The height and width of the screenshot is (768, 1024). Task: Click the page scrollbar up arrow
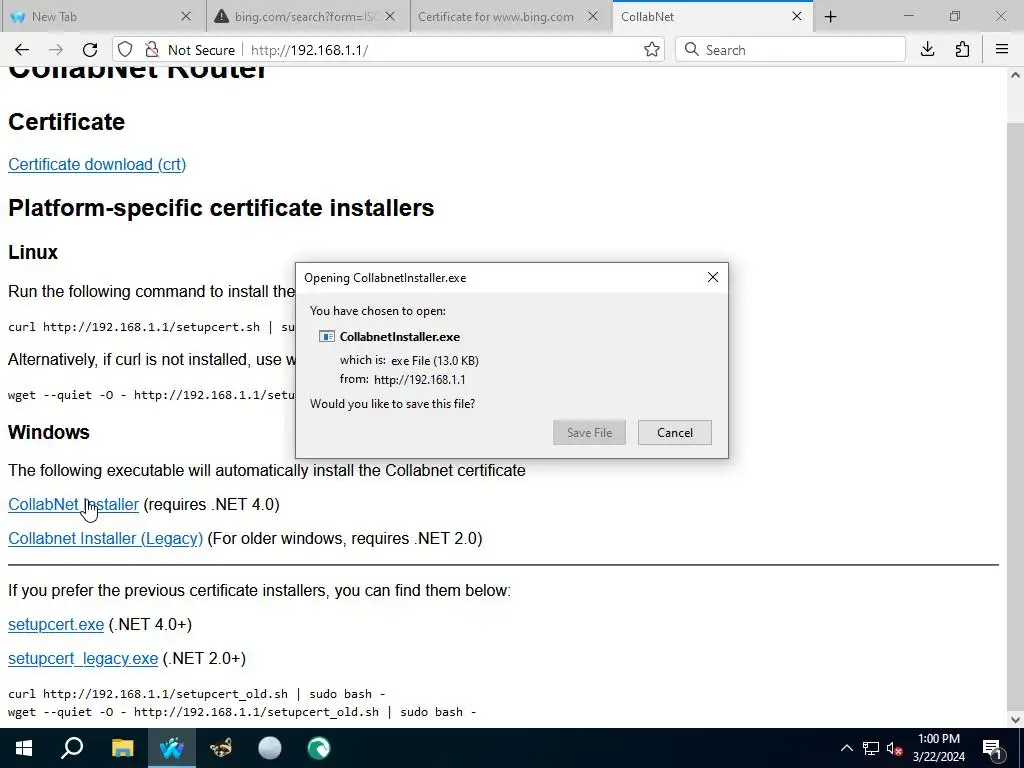coord(1015,75)
